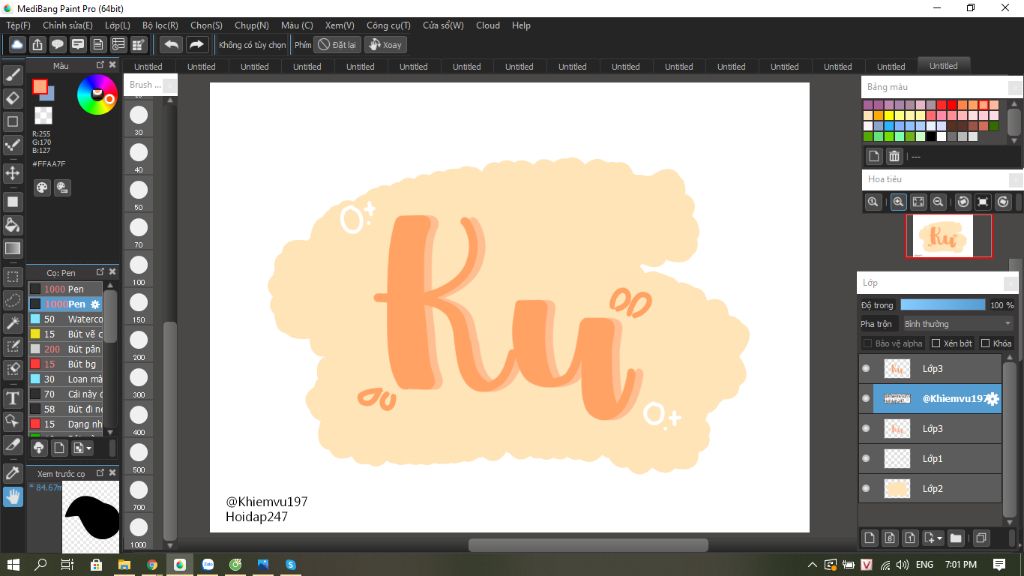Select the Bút bg brush
The width and height of the screenshot is (1024, 576).
pos(66,364)
